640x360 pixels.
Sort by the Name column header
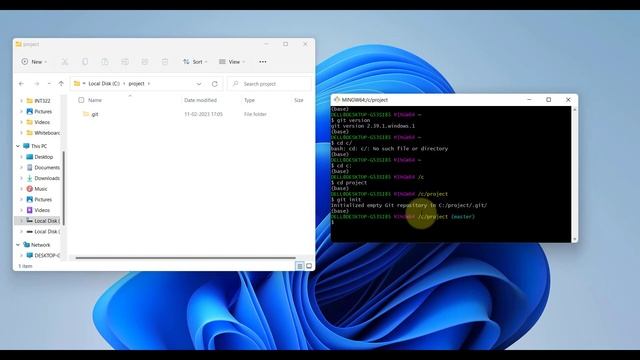(x=95, y=100)
